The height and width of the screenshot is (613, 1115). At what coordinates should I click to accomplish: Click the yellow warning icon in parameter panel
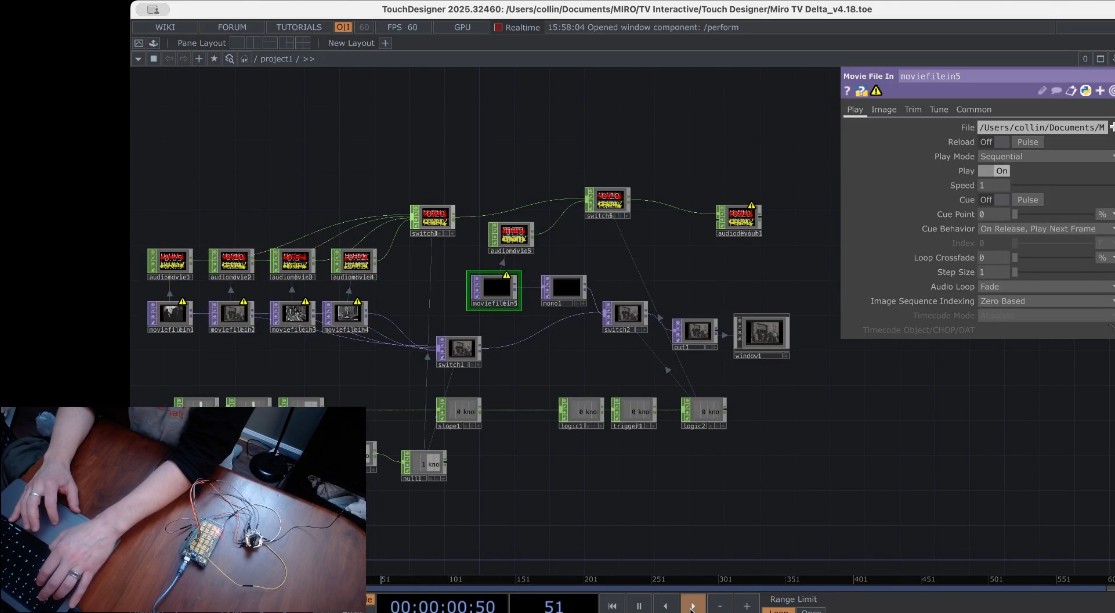(876, 91)
